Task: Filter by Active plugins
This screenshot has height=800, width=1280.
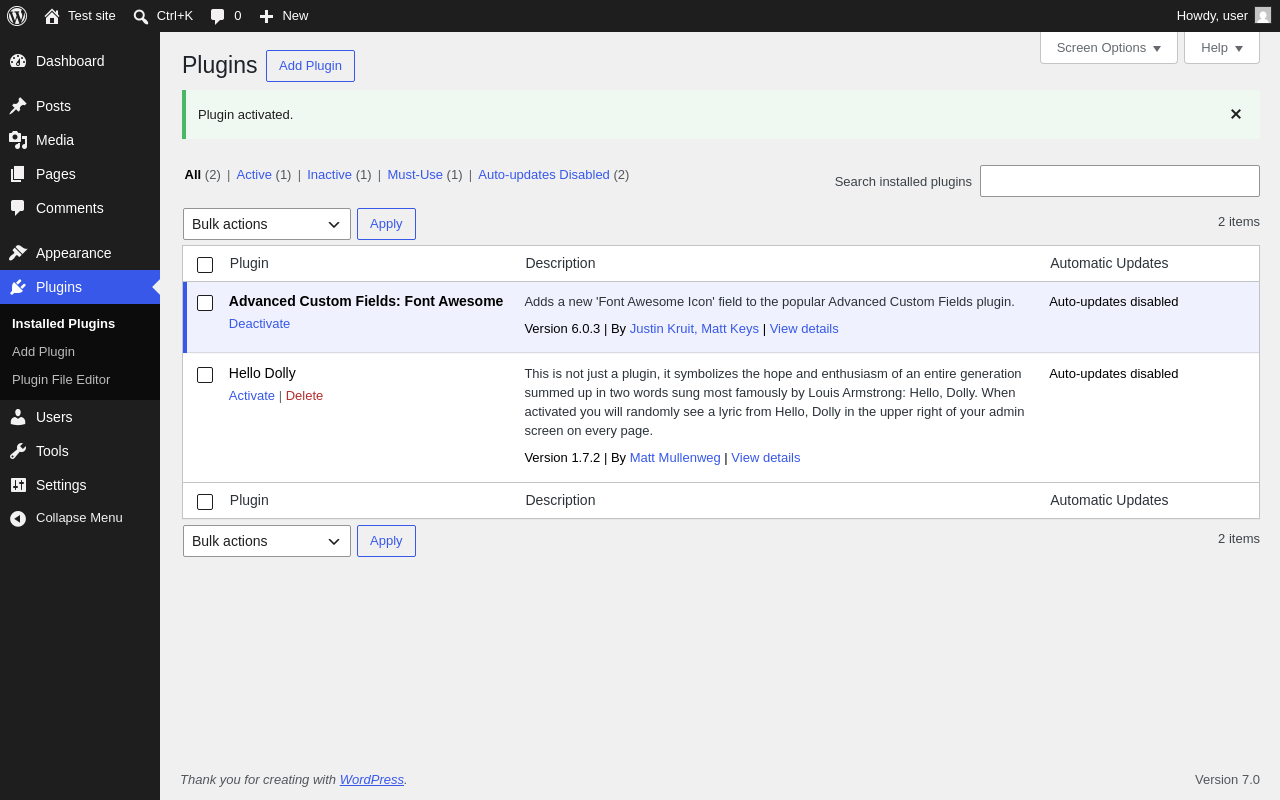Action: pos(254,174)
